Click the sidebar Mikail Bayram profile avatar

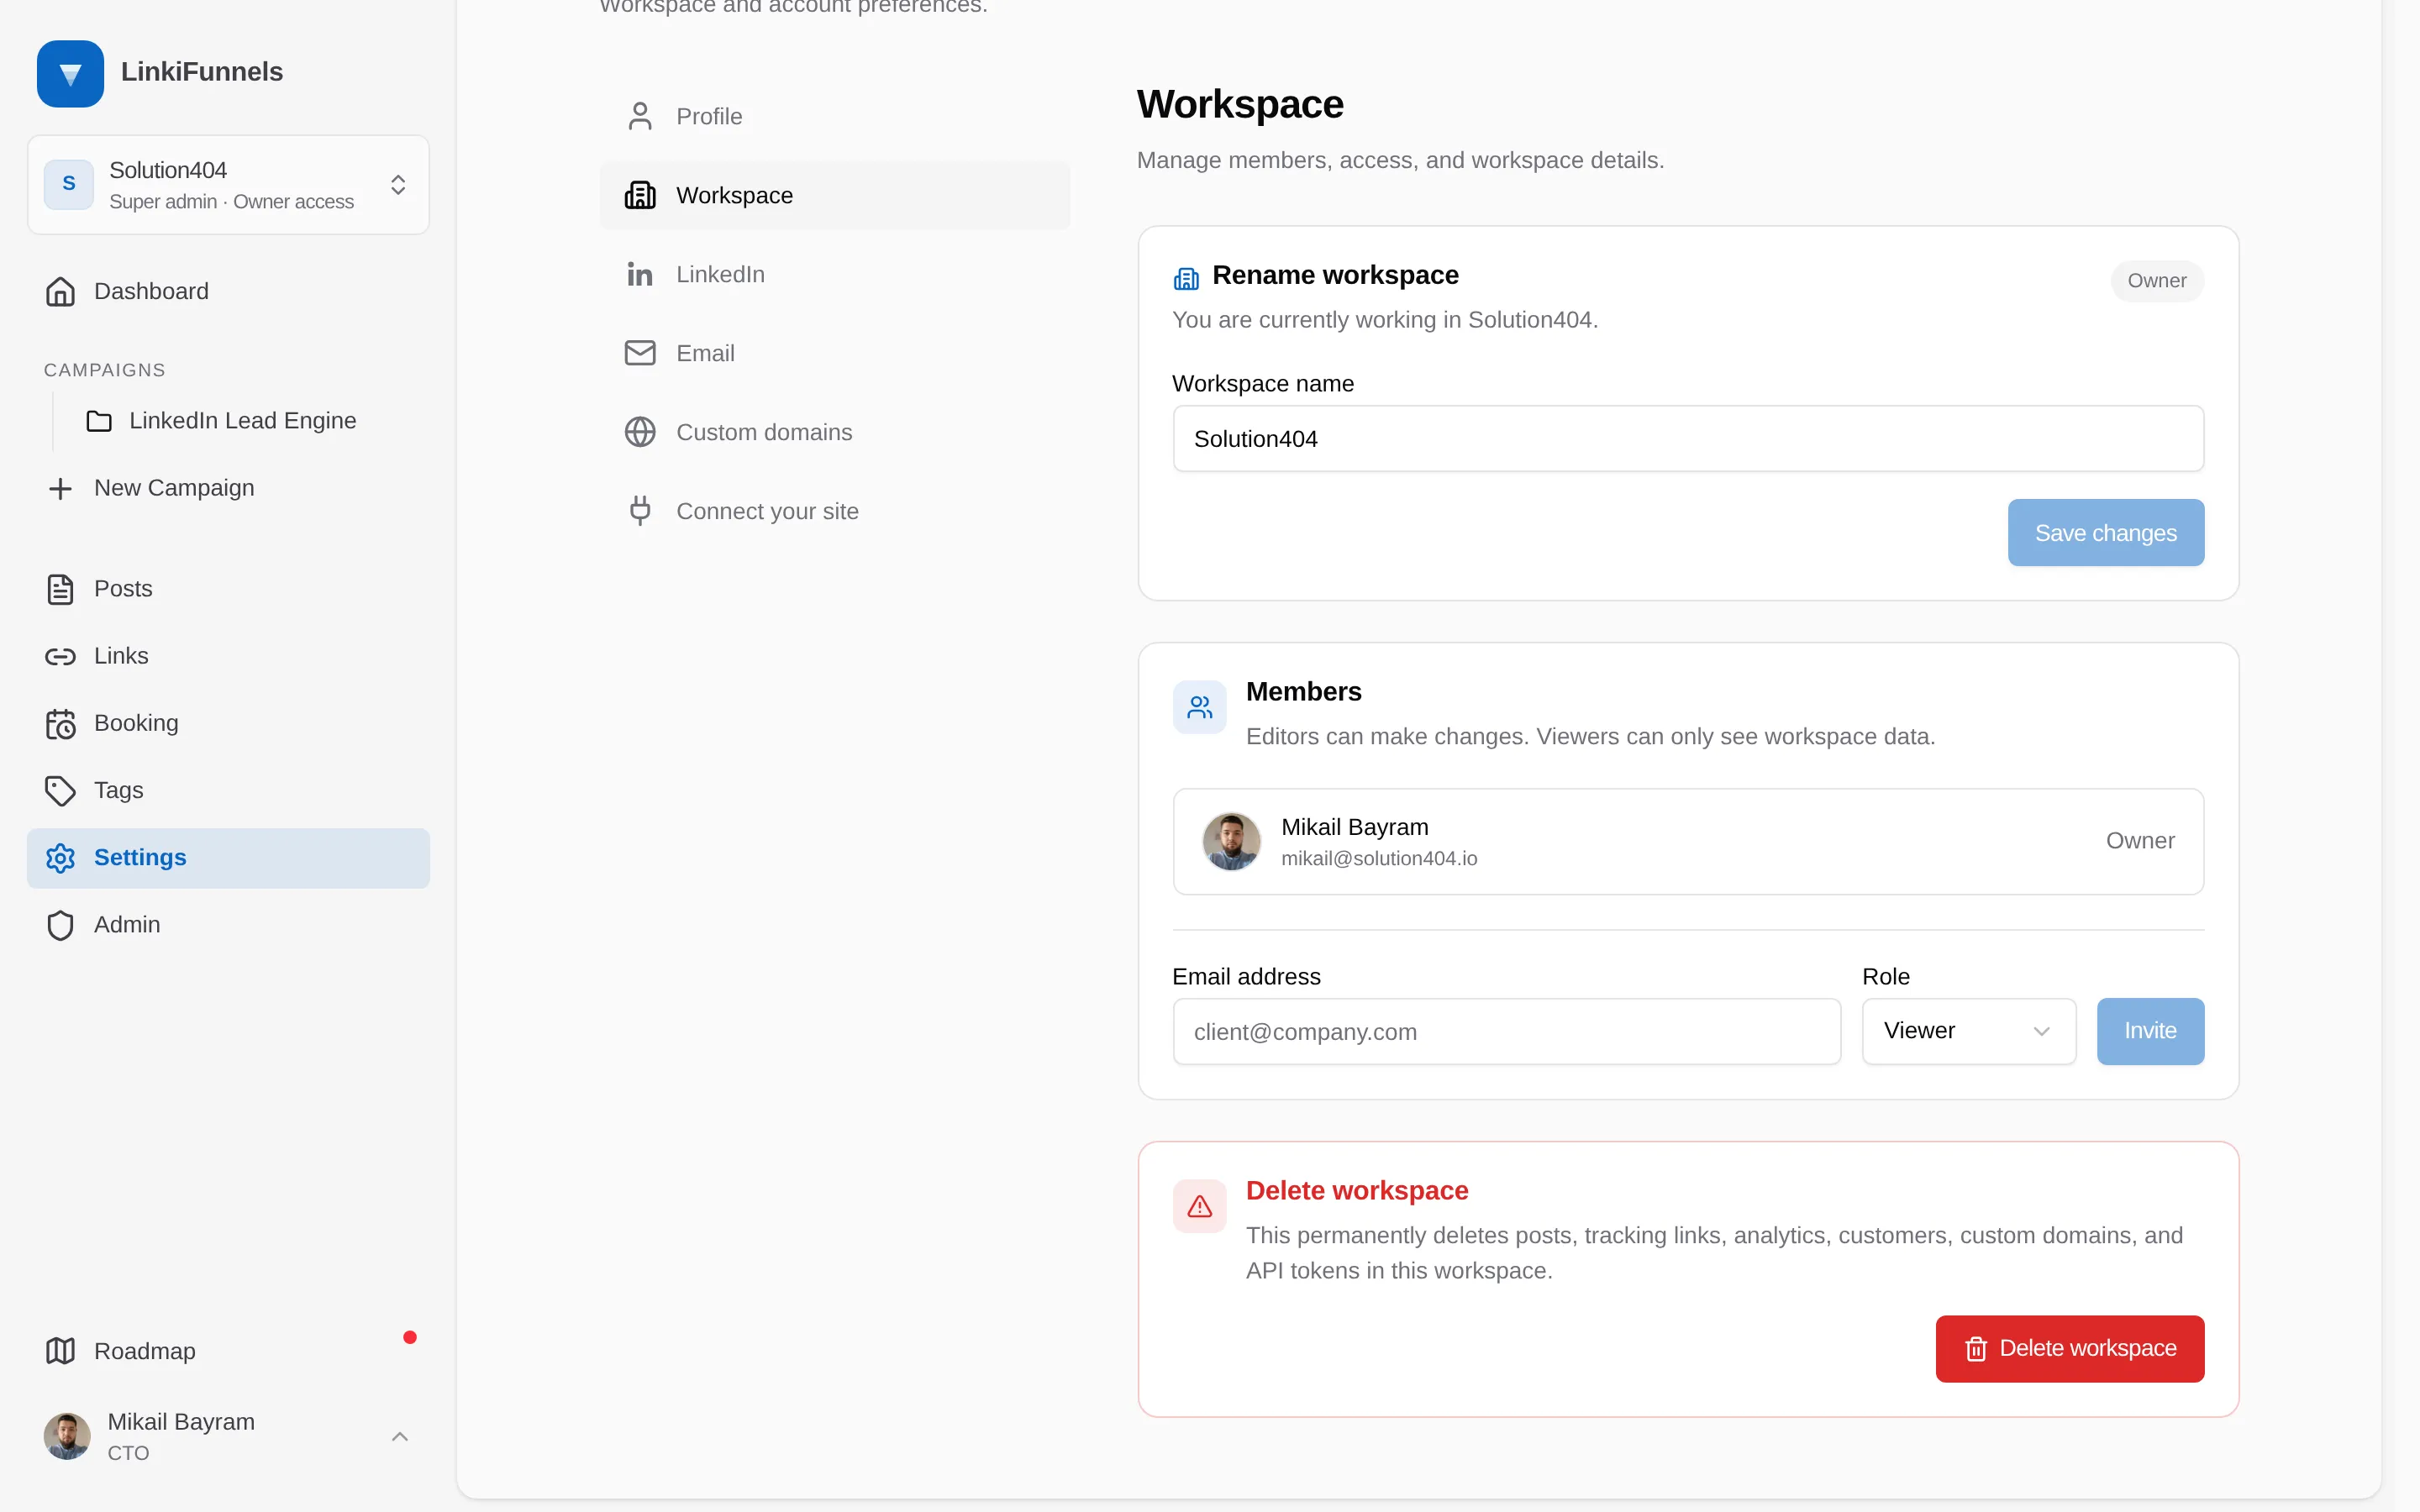point(67,1436)
